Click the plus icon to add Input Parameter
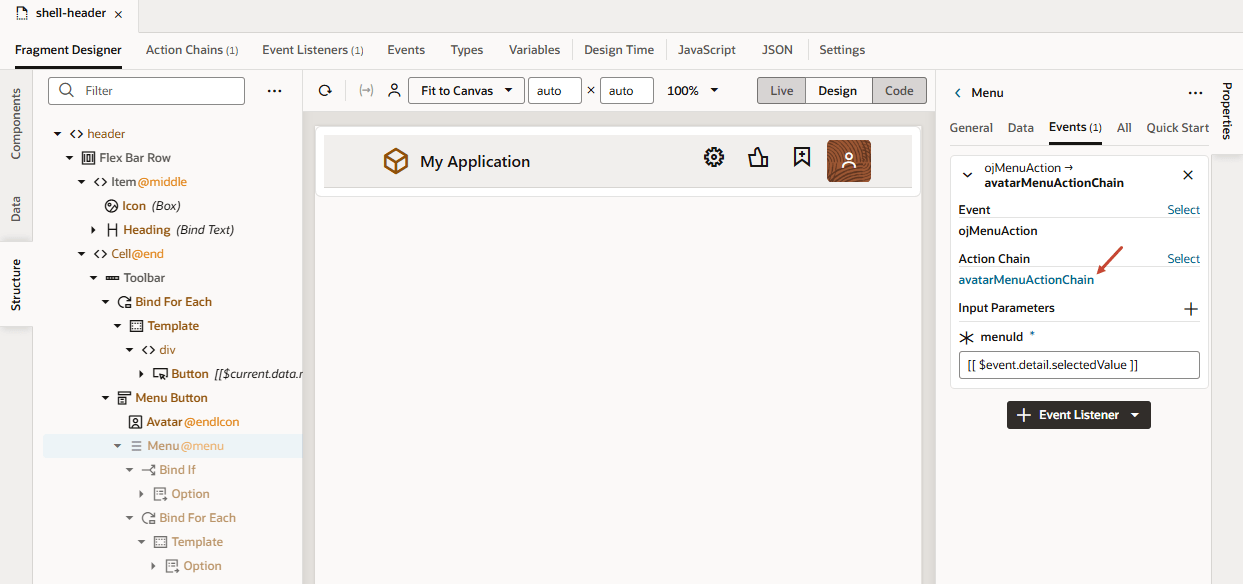This screenshot has width=1243, height=584. pyautogui.click(x=1191, y=309)
